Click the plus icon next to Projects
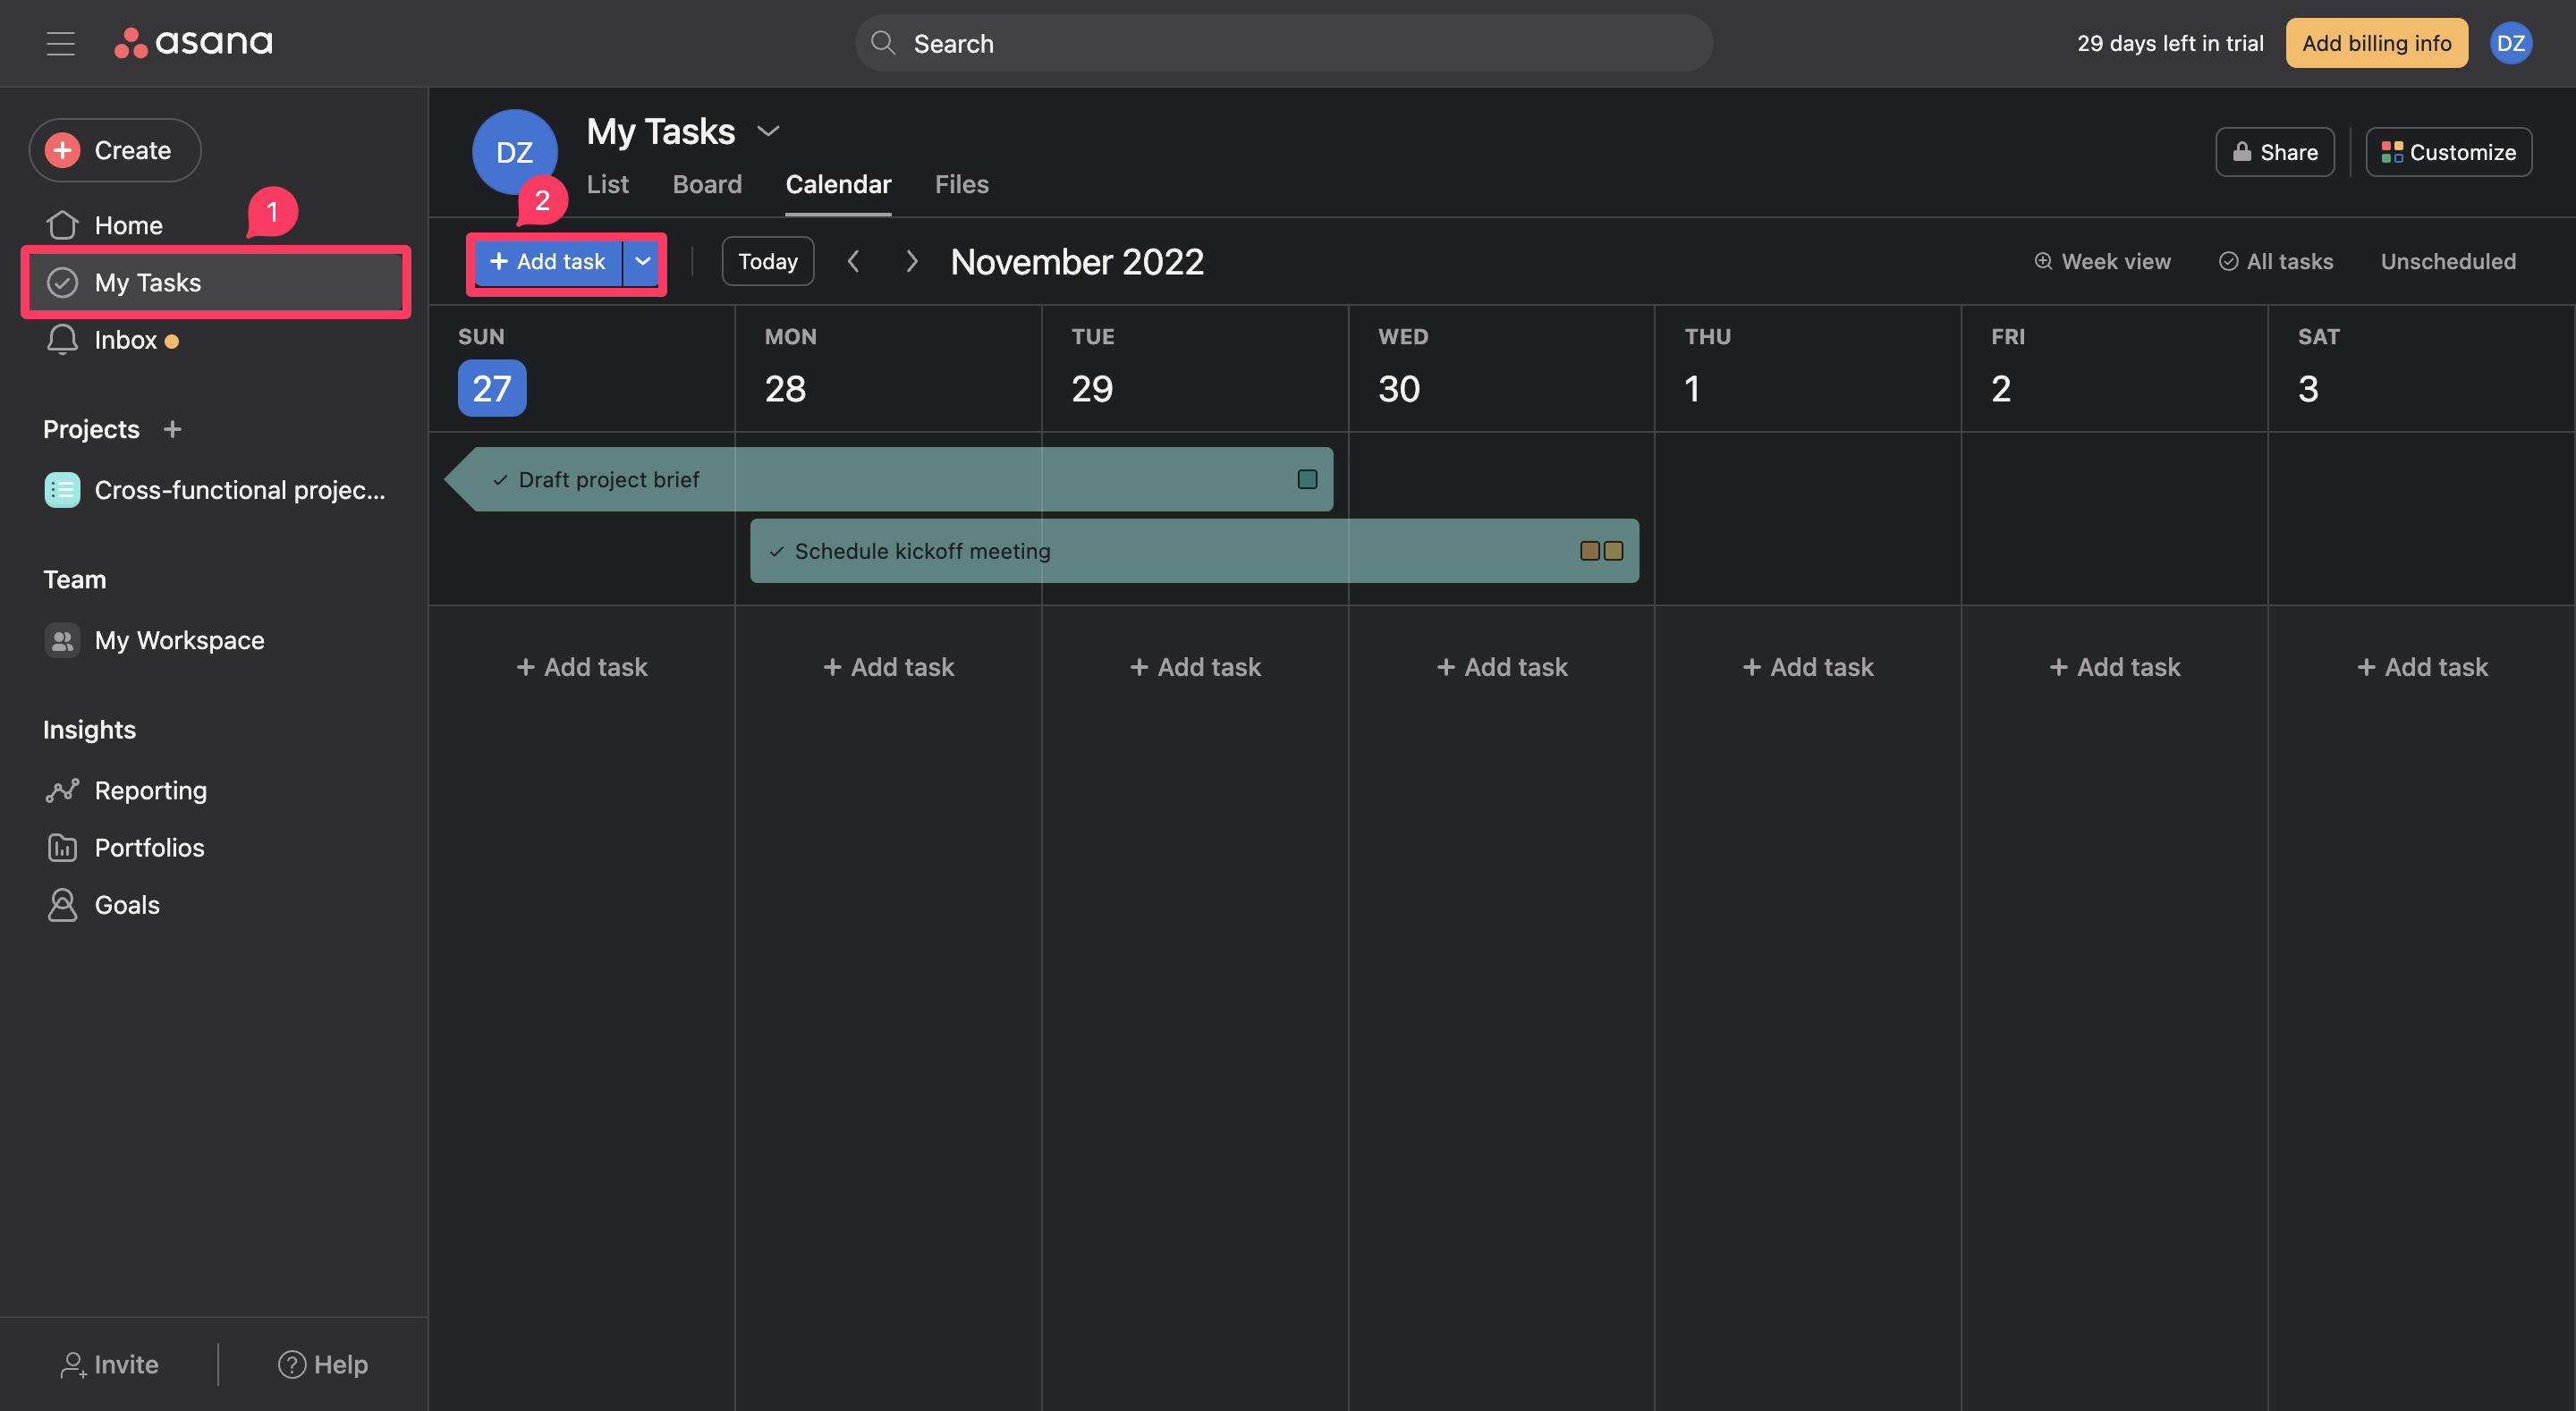 172,429
